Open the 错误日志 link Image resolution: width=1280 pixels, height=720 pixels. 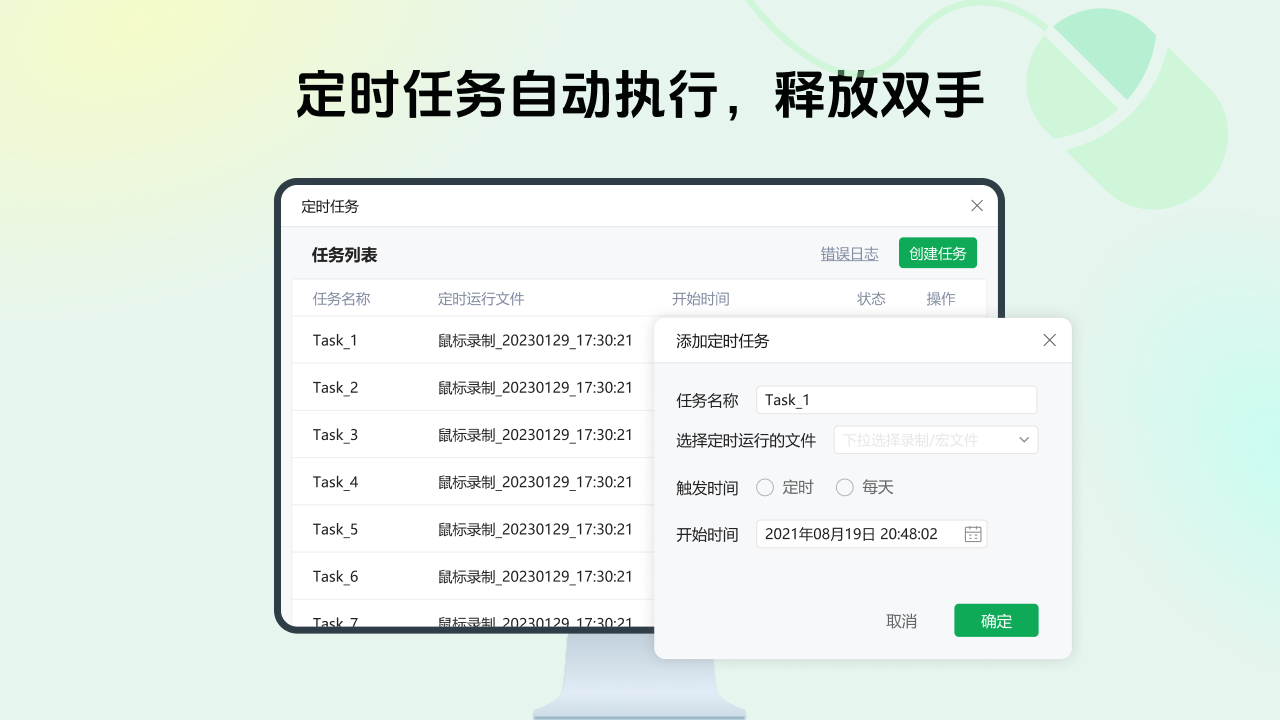point(849,253)
